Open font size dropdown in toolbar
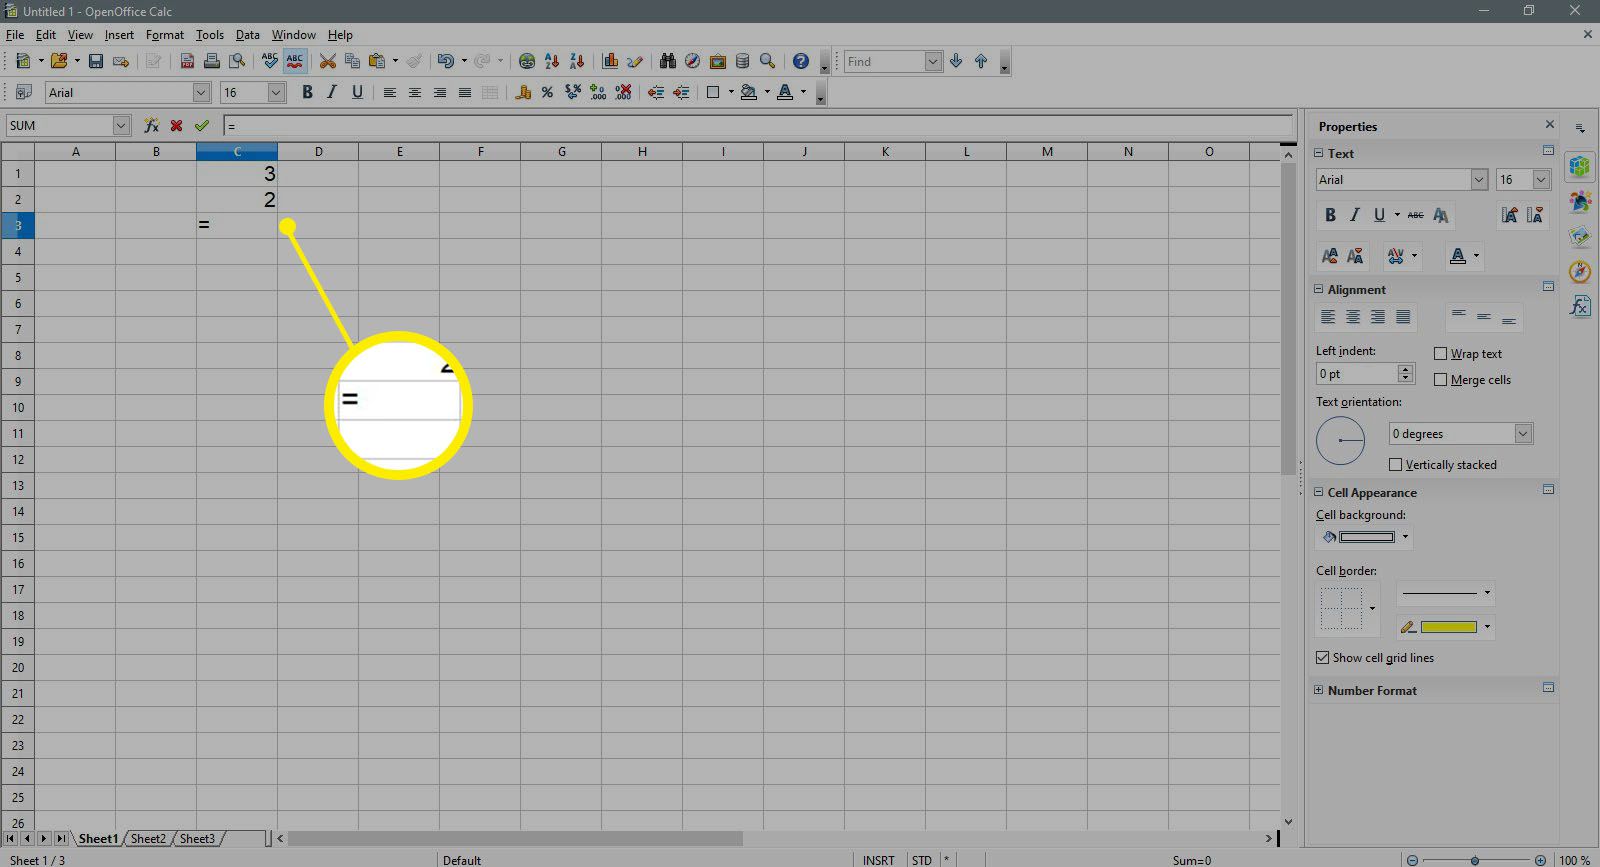1600x867 pixels. pyautogui.click(x=277, y=92)
